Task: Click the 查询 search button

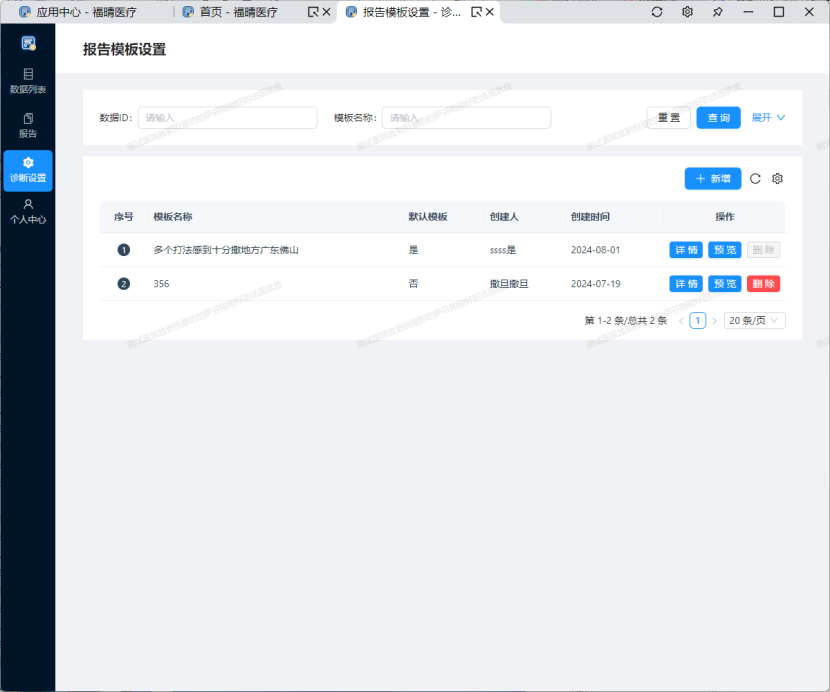Action: pos(718,117)
